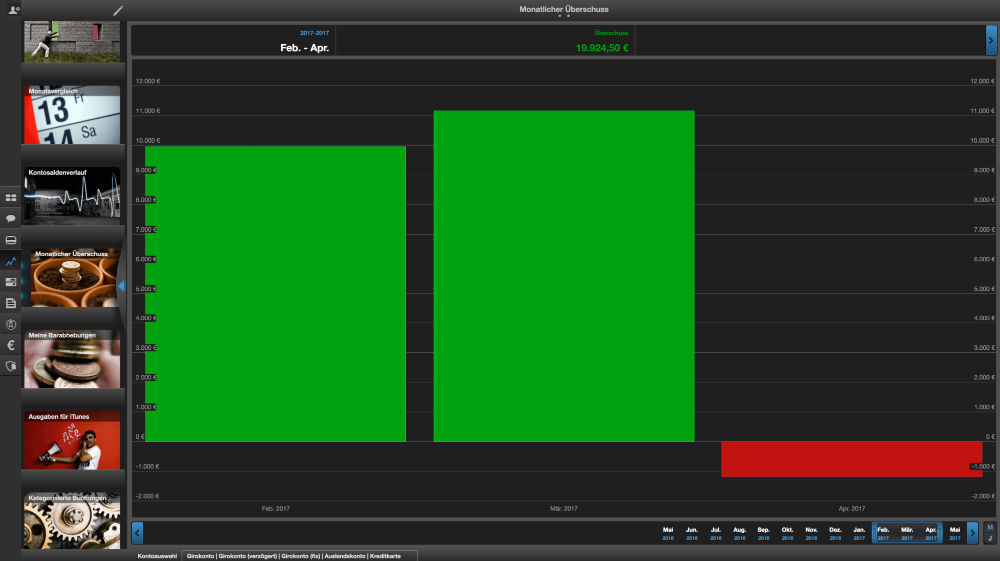The width and height of the screenshot is (1000, 561).
Task: Click the red April 2017 deficit bar
Action: (x=856, y=458)
